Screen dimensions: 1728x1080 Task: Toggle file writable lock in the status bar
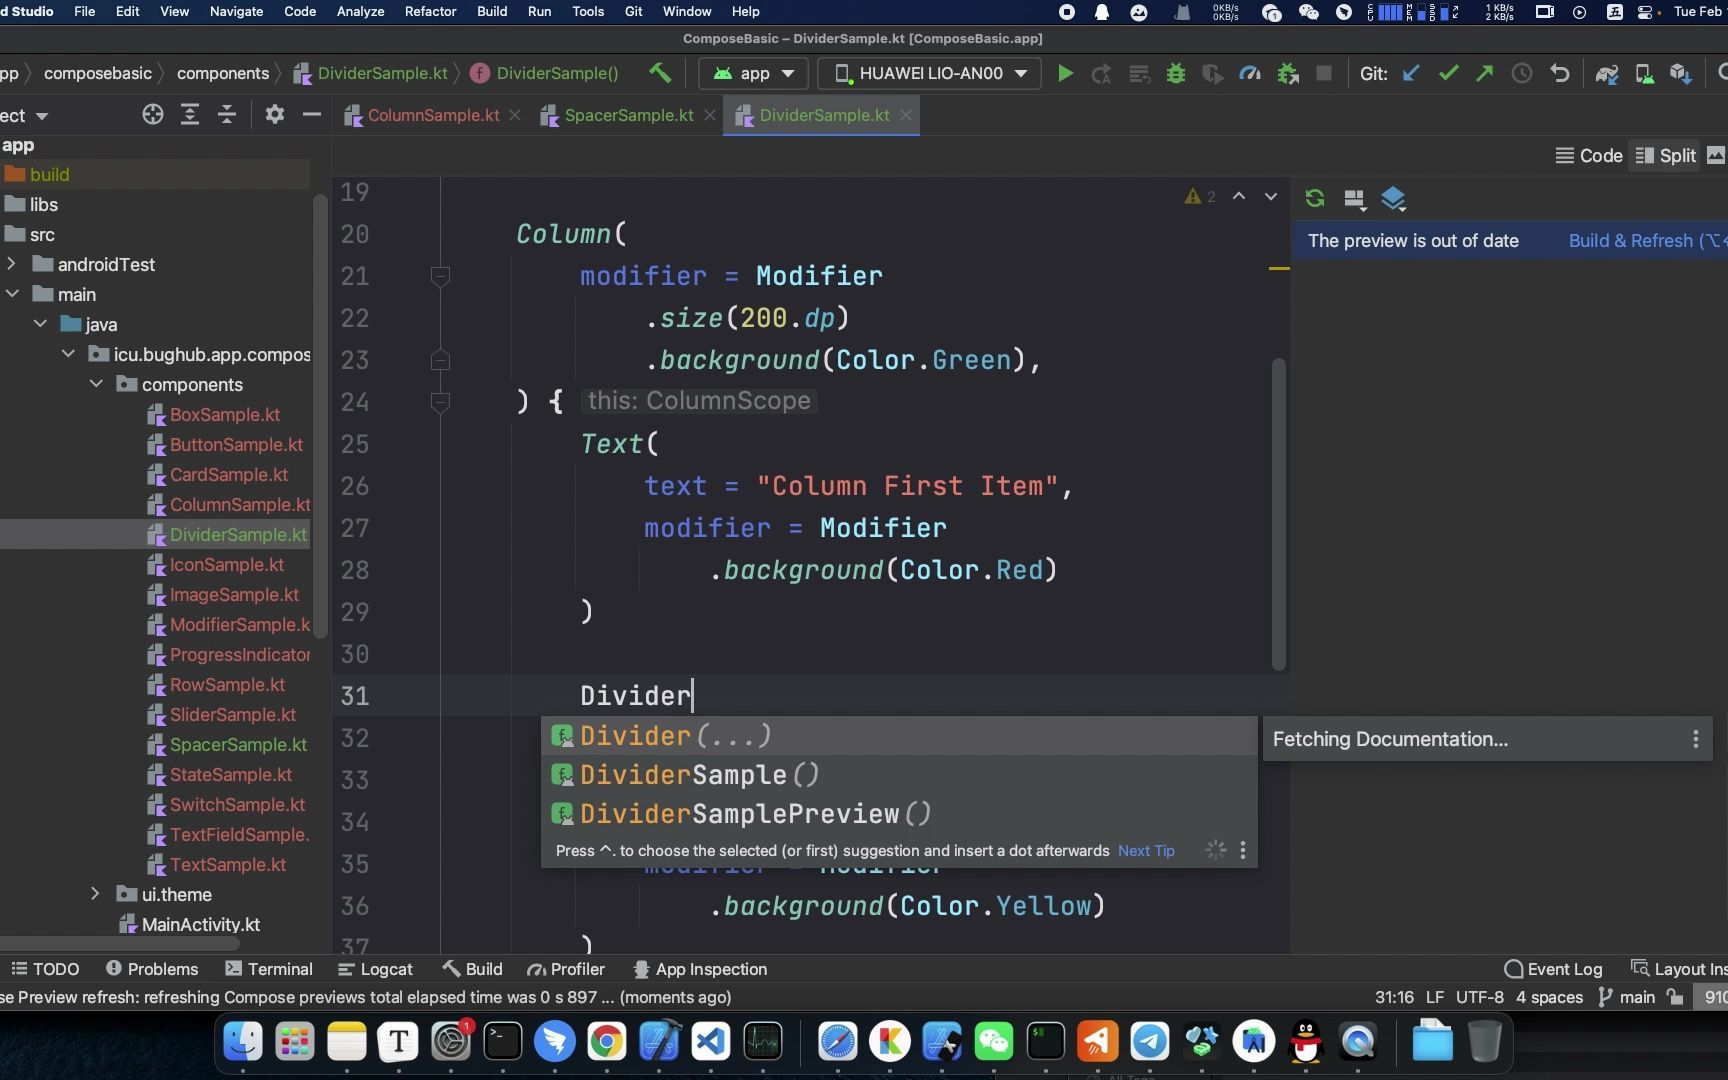[1674, 997]
